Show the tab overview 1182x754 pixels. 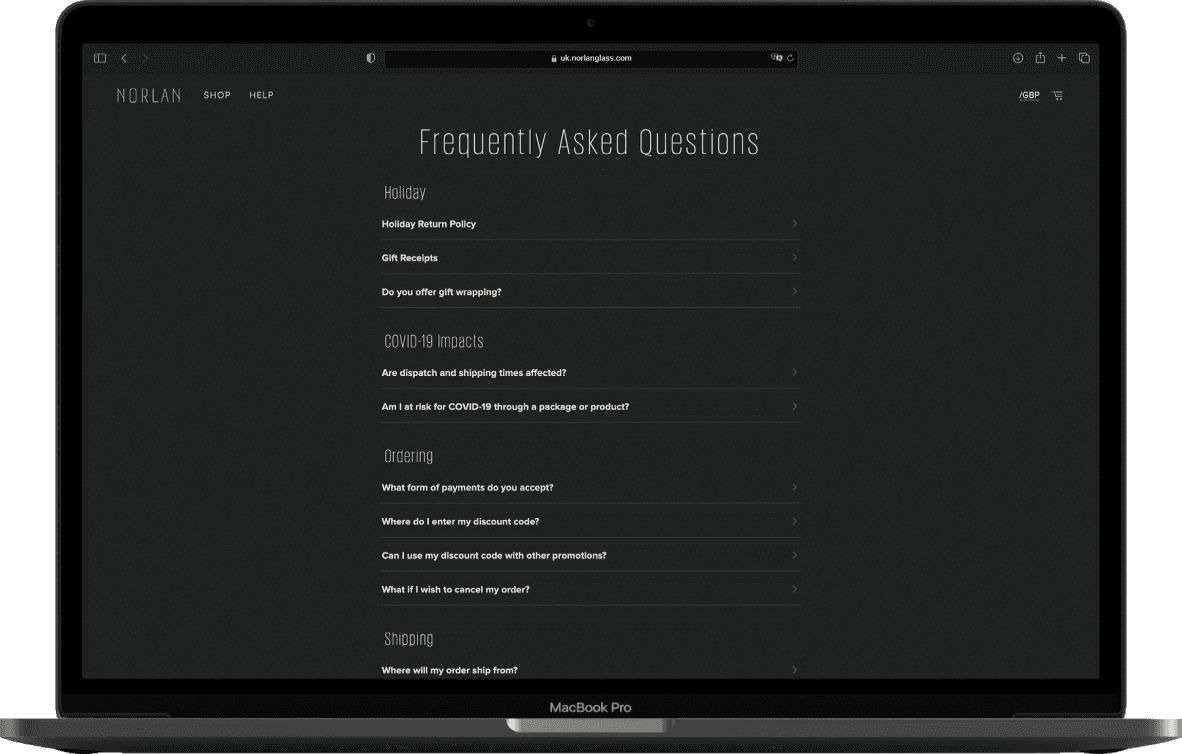coord(1084,58)
